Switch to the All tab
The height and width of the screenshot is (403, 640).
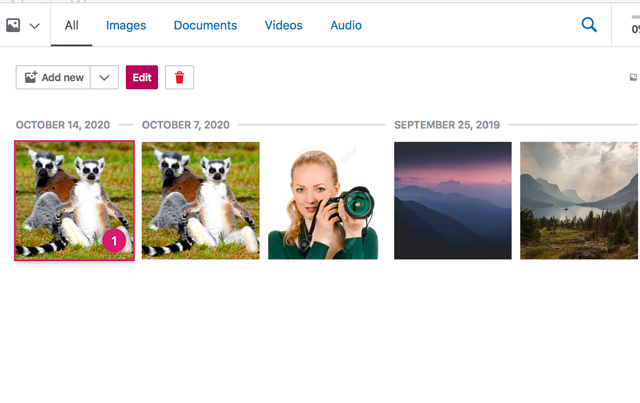click(72, 25)
